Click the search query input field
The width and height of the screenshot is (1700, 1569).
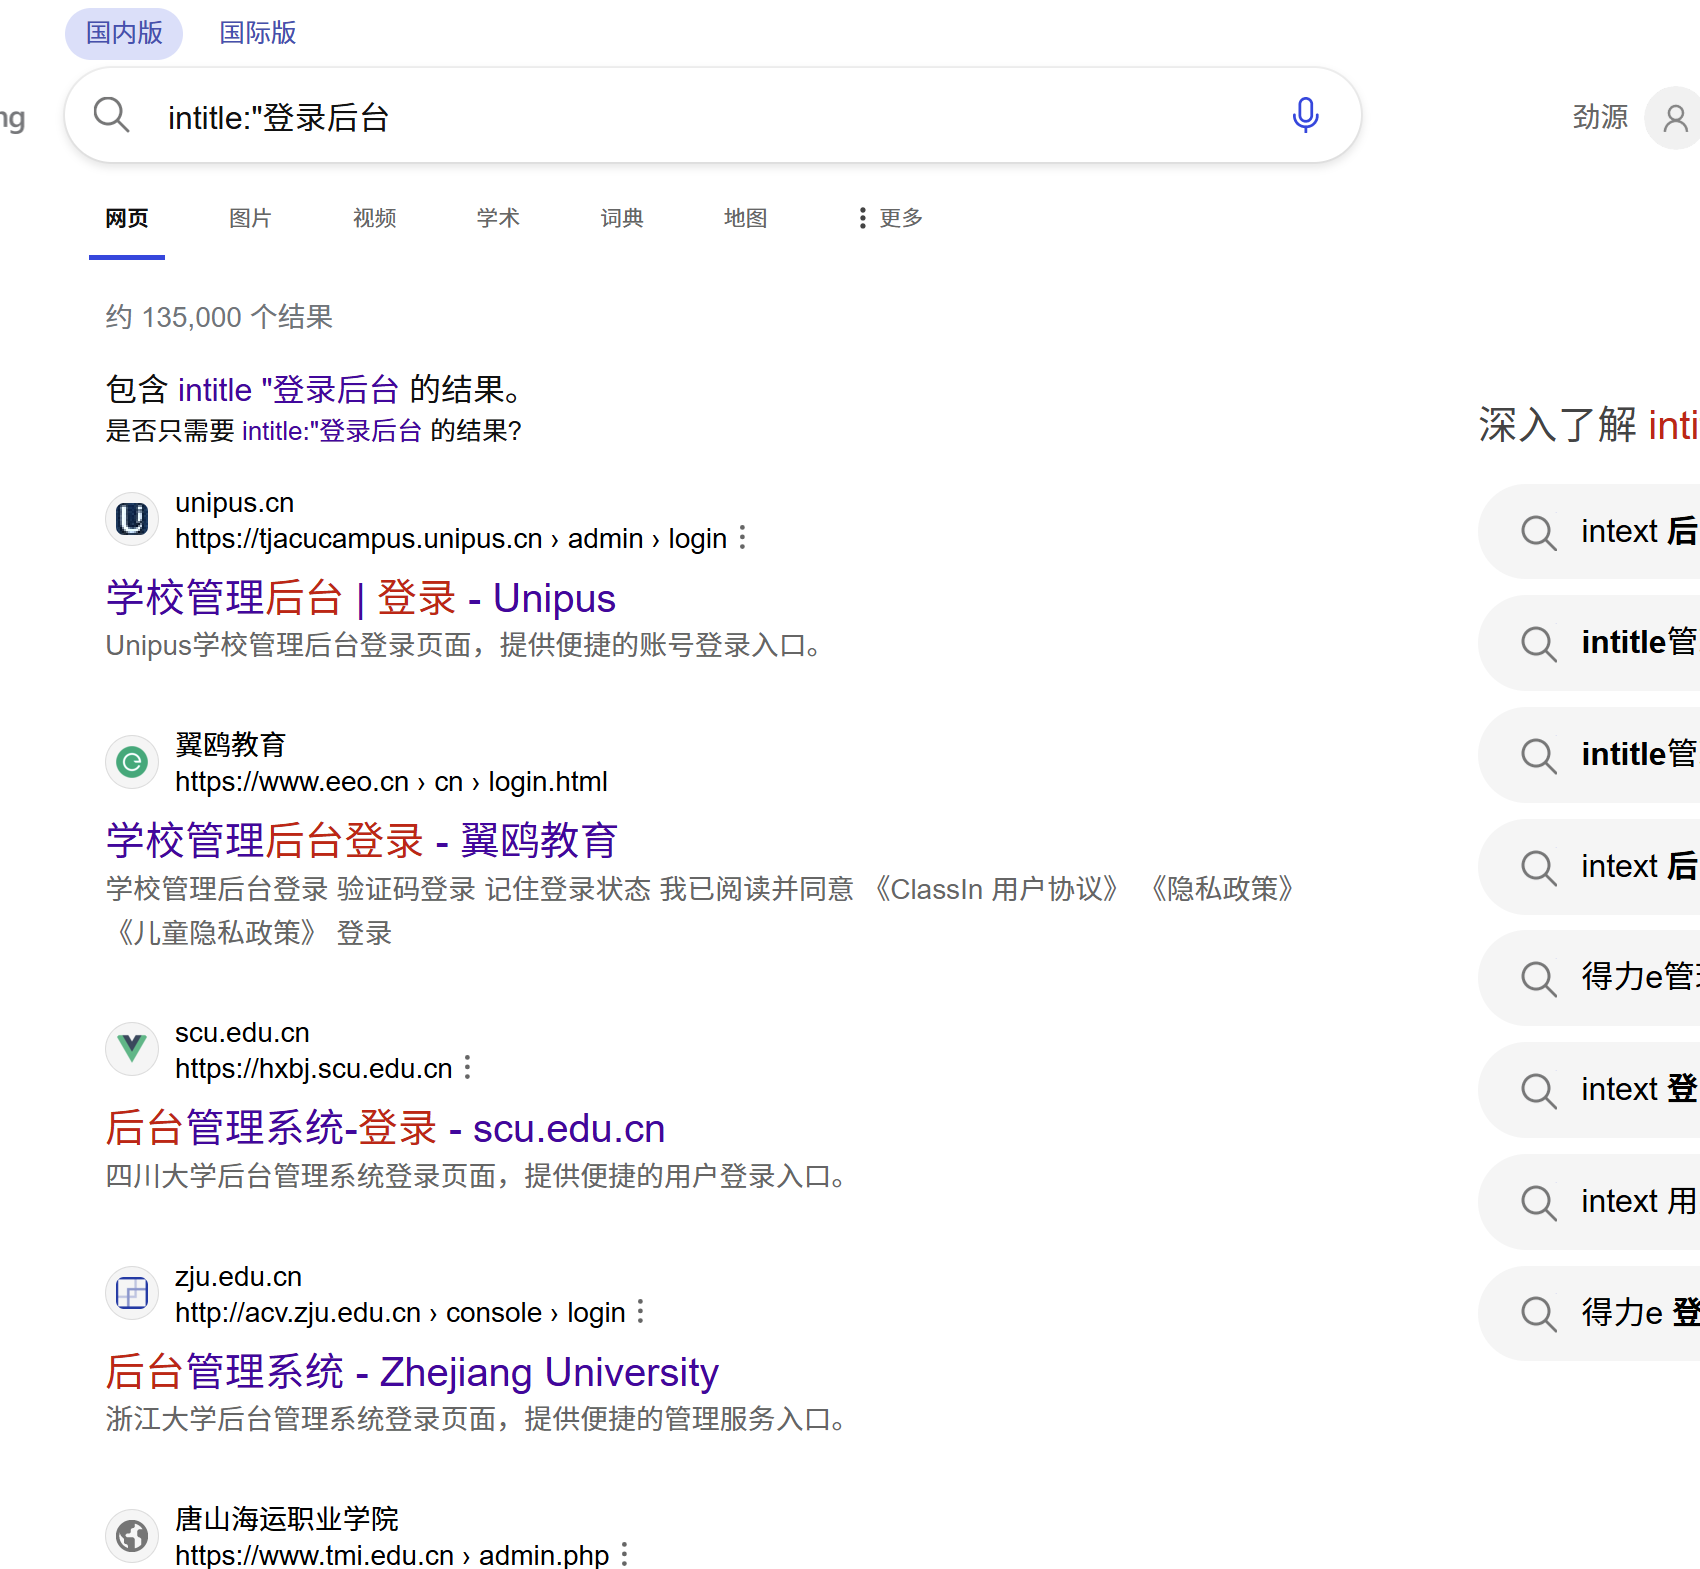pos(712,116)
